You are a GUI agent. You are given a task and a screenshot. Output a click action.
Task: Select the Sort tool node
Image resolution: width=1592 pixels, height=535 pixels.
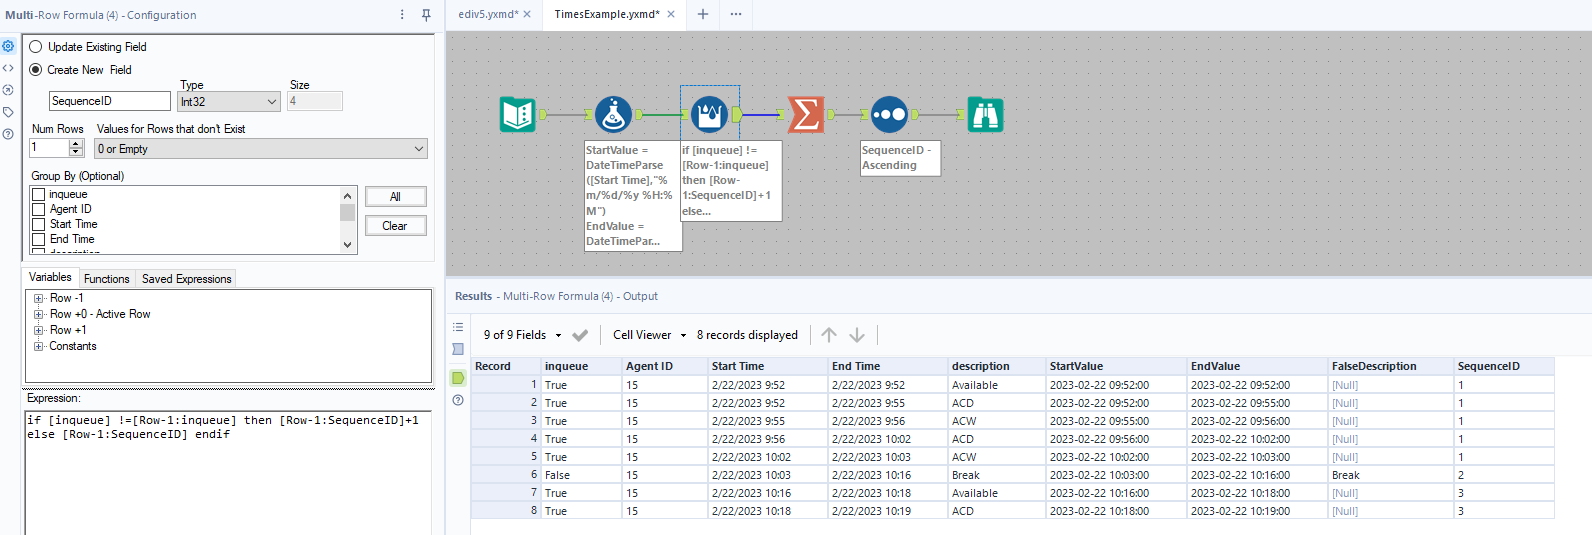[x=889, y=115]
